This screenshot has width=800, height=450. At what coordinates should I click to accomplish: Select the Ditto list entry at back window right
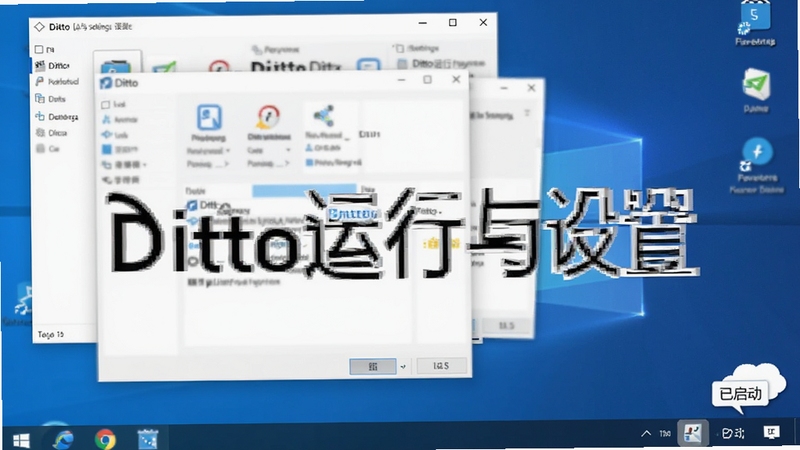coord(441,64)
